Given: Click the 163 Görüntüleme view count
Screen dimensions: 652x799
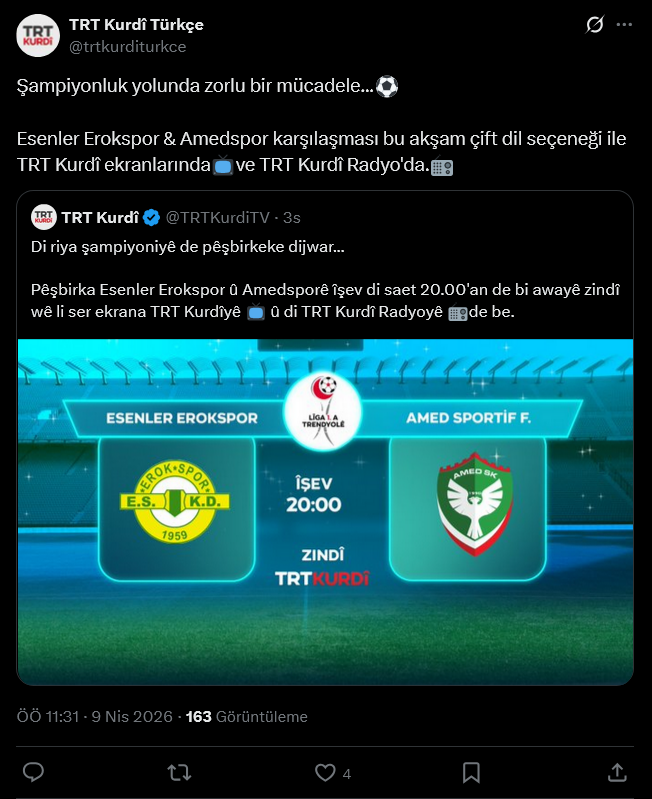Looking at the screenshot, I should click(247, 716).
